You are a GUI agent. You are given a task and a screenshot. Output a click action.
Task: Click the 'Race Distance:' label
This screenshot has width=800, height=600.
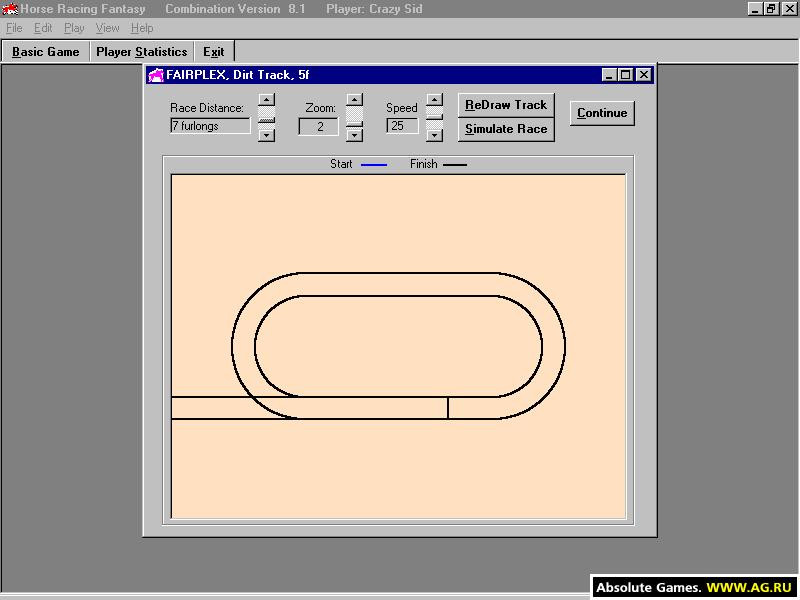click(x=207, y=108)
